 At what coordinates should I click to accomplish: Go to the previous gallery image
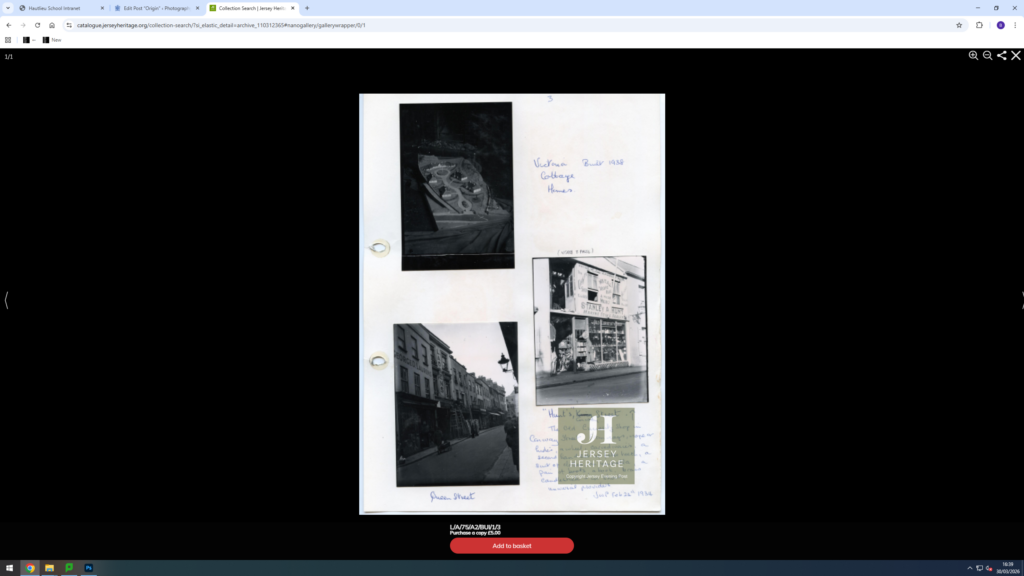tap(6, 300)
